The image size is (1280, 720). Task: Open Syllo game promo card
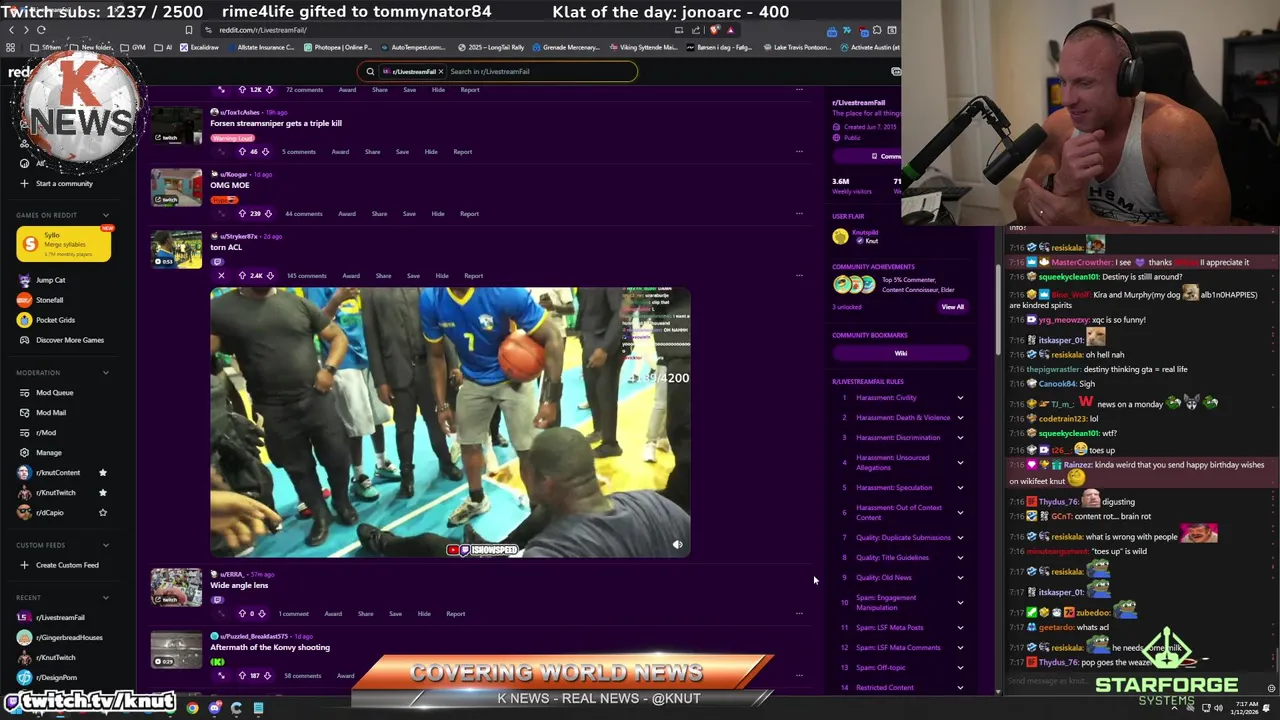click(x=63, y=244)
